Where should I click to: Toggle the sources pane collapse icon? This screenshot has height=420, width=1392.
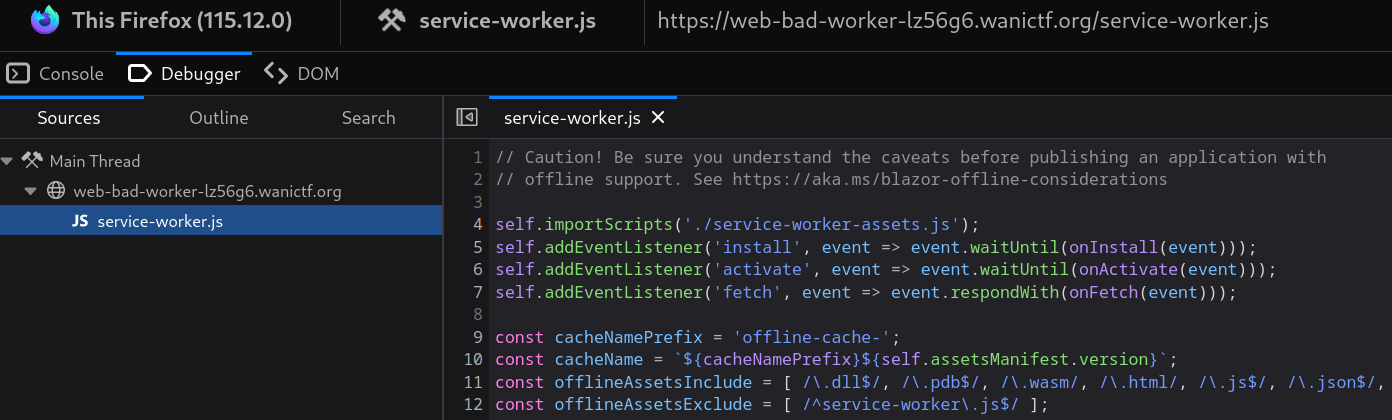466,118
